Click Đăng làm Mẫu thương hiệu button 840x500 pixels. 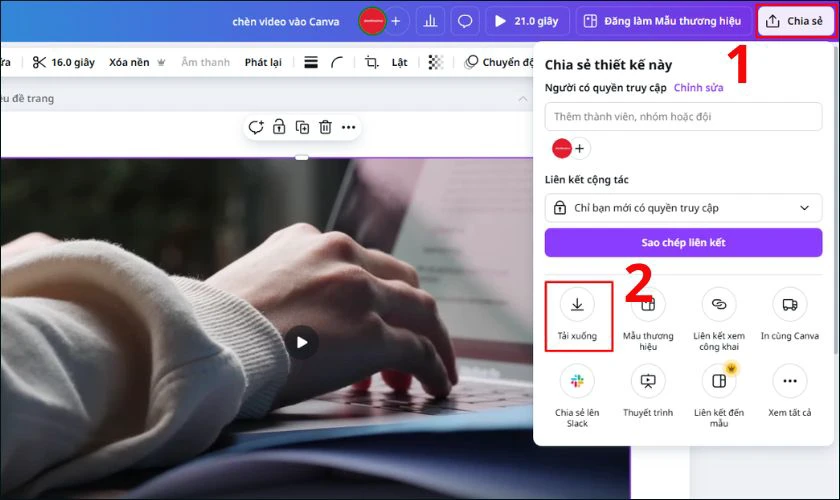[x=663, y=21]
